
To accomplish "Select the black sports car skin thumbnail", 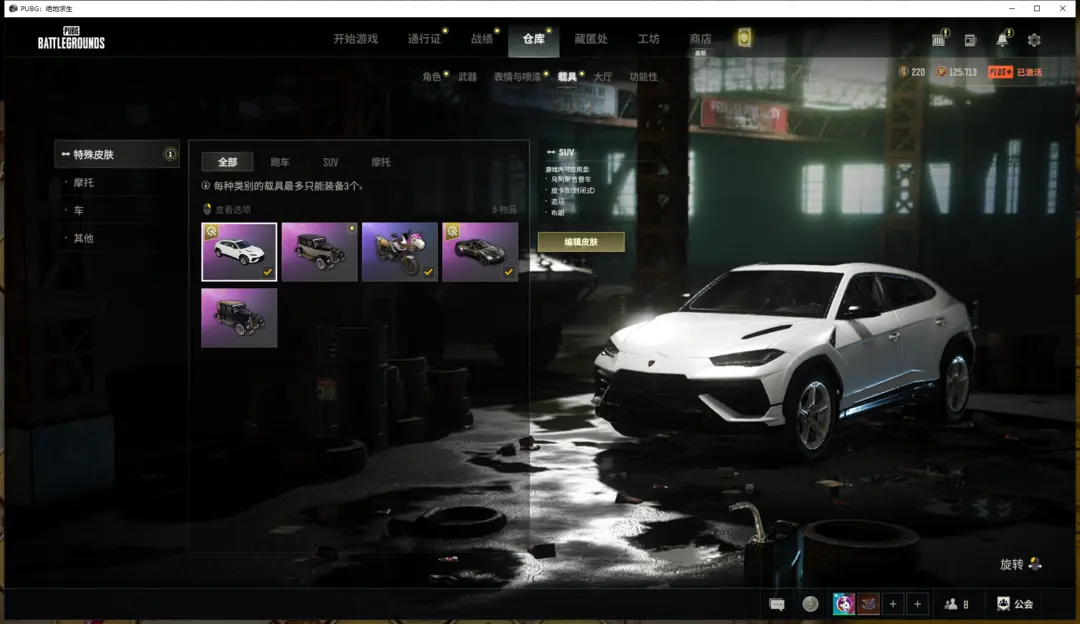I will [480, 251].
